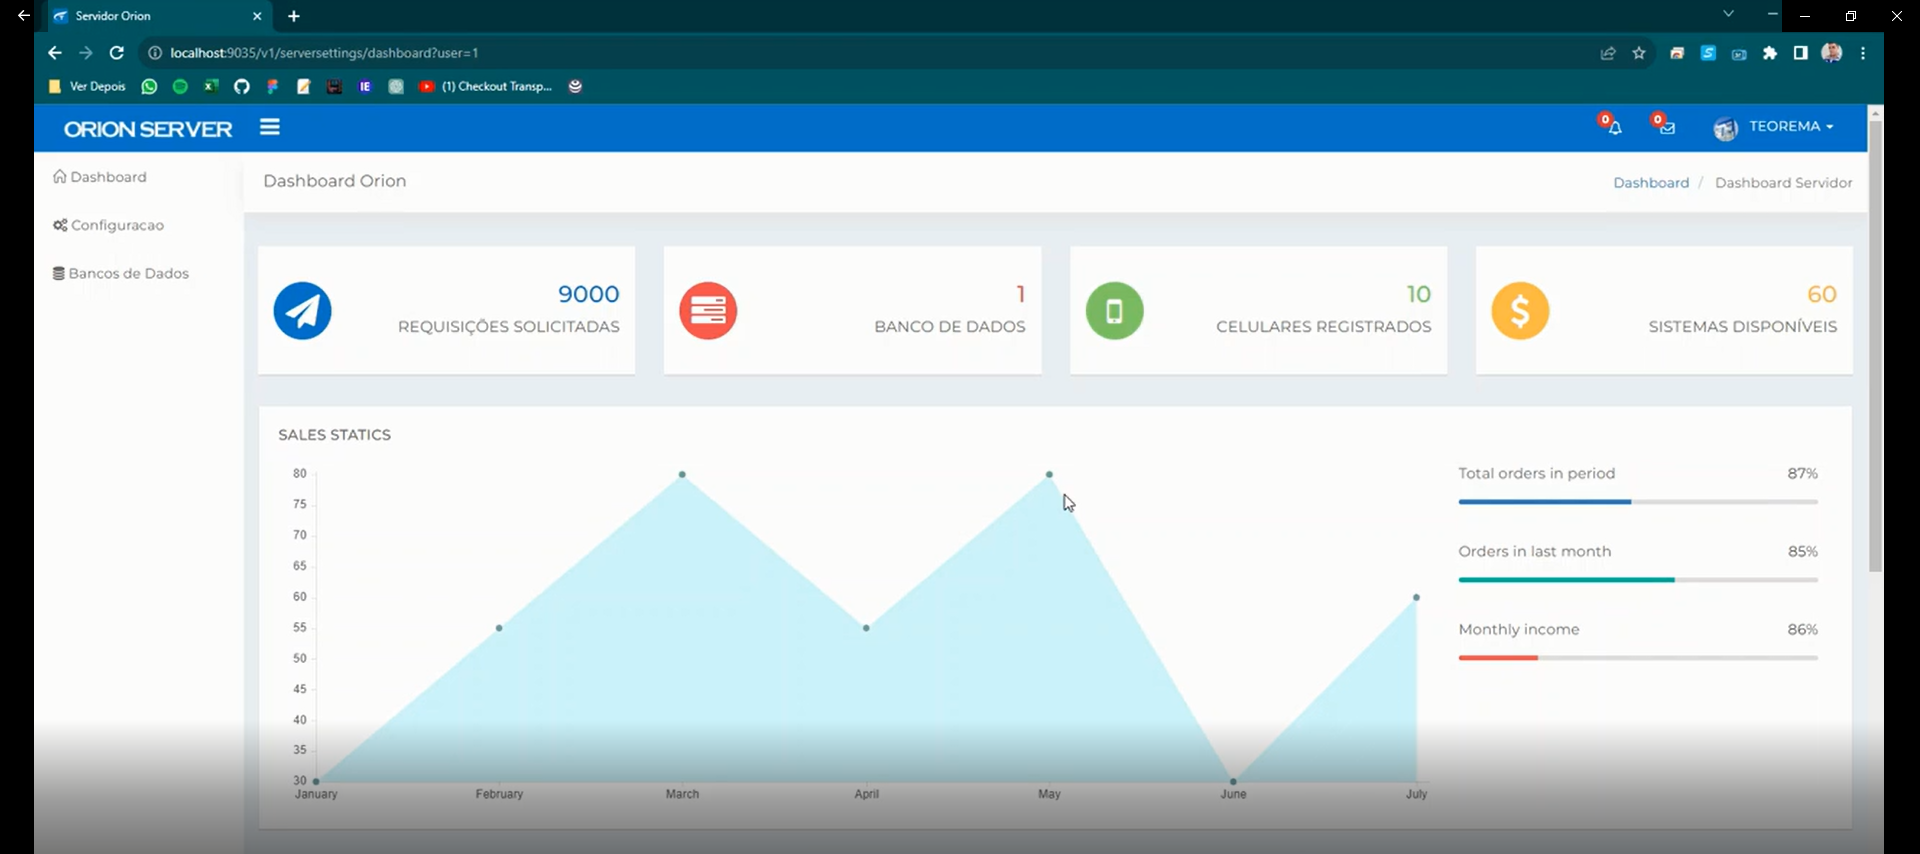Close the Servidor Orion tab
Viewport: 1920px width, 854px height.
[257, 16]
